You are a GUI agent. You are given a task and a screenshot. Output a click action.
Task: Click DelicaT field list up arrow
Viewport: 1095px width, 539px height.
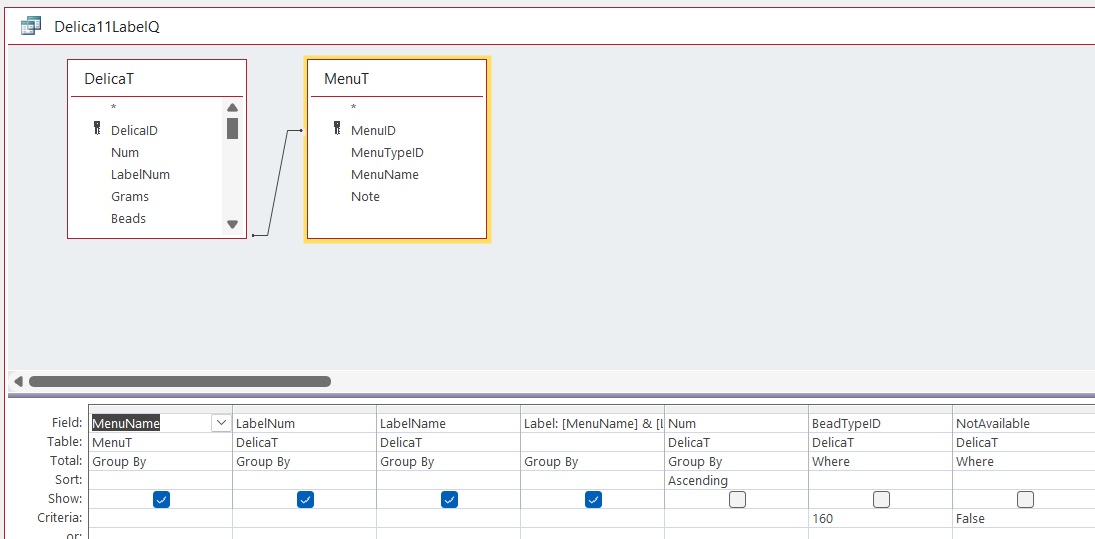(x=233, y=108)
